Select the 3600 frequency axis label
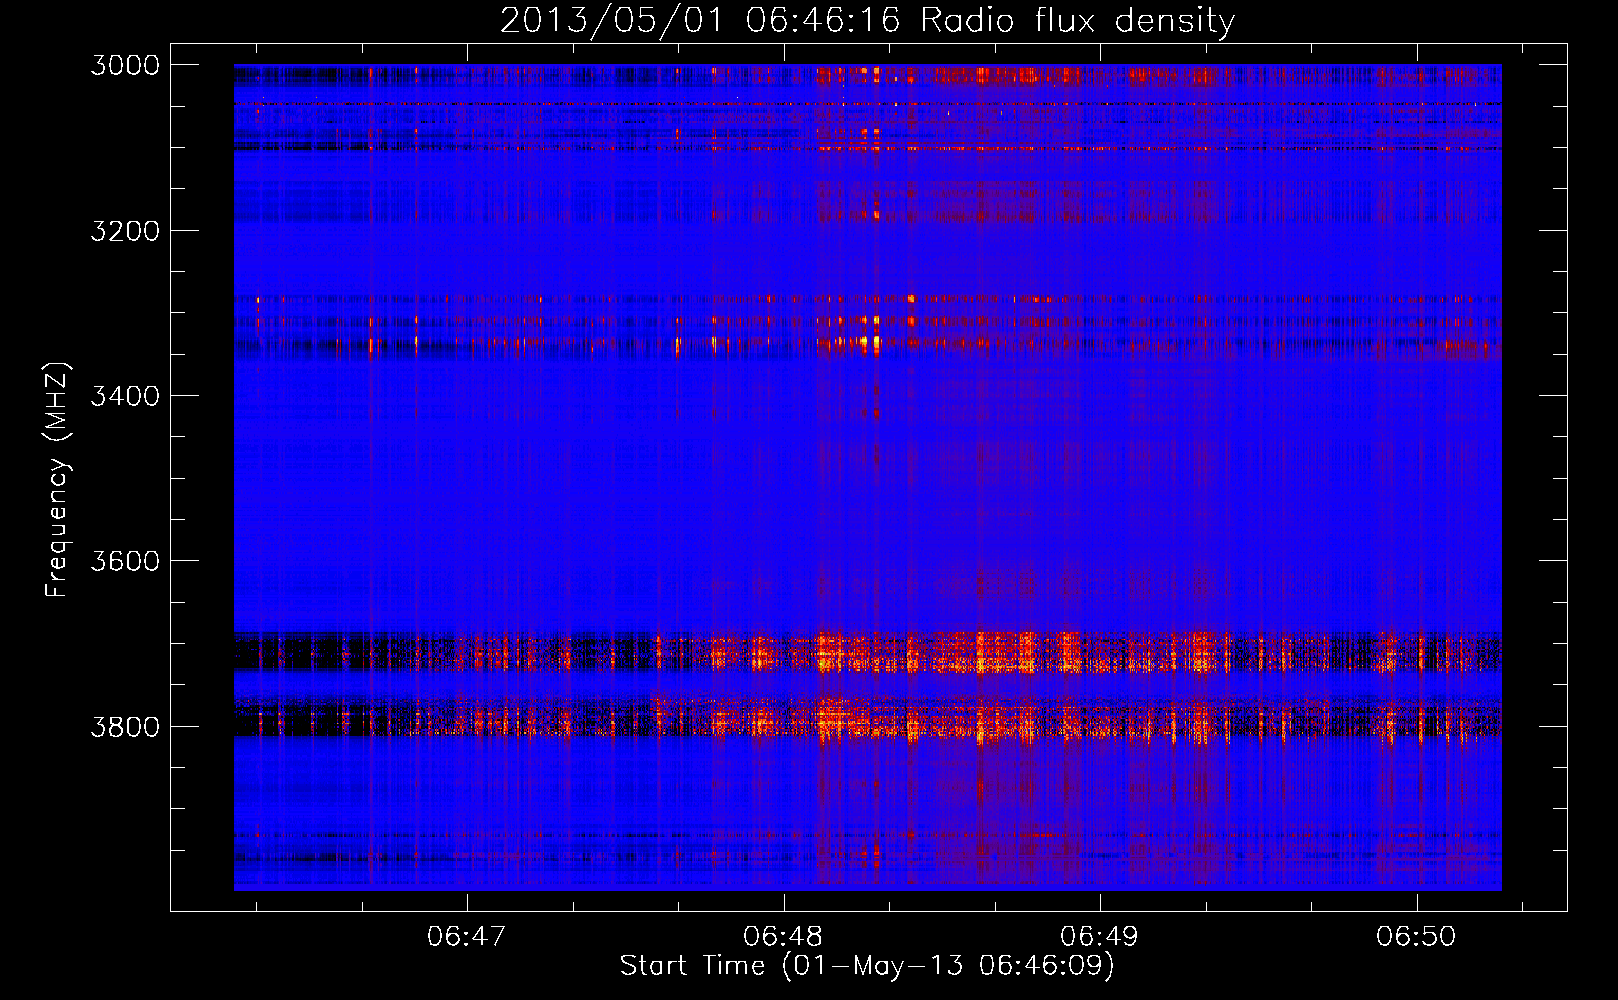The height and width of the screenshot is (1000, 1618). [x=125, y=561]
